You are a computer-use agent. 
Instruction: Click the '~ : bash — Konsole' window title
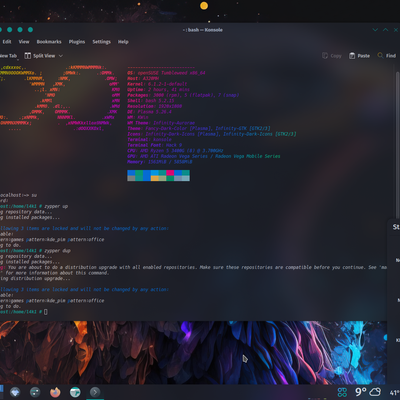tap(203, 30)
